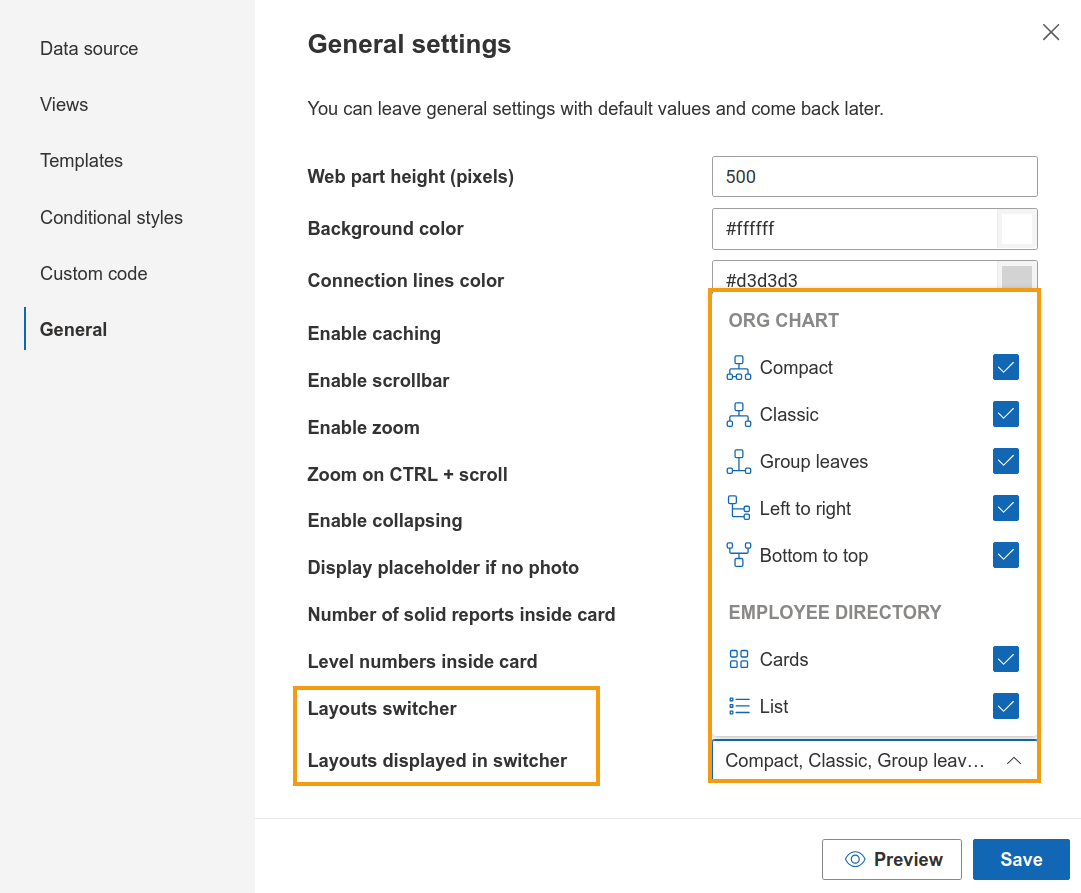The height and width of the screenshot is (893, 1081).
Task: Click the Left to right layout icon
Action: click(738, 508)
